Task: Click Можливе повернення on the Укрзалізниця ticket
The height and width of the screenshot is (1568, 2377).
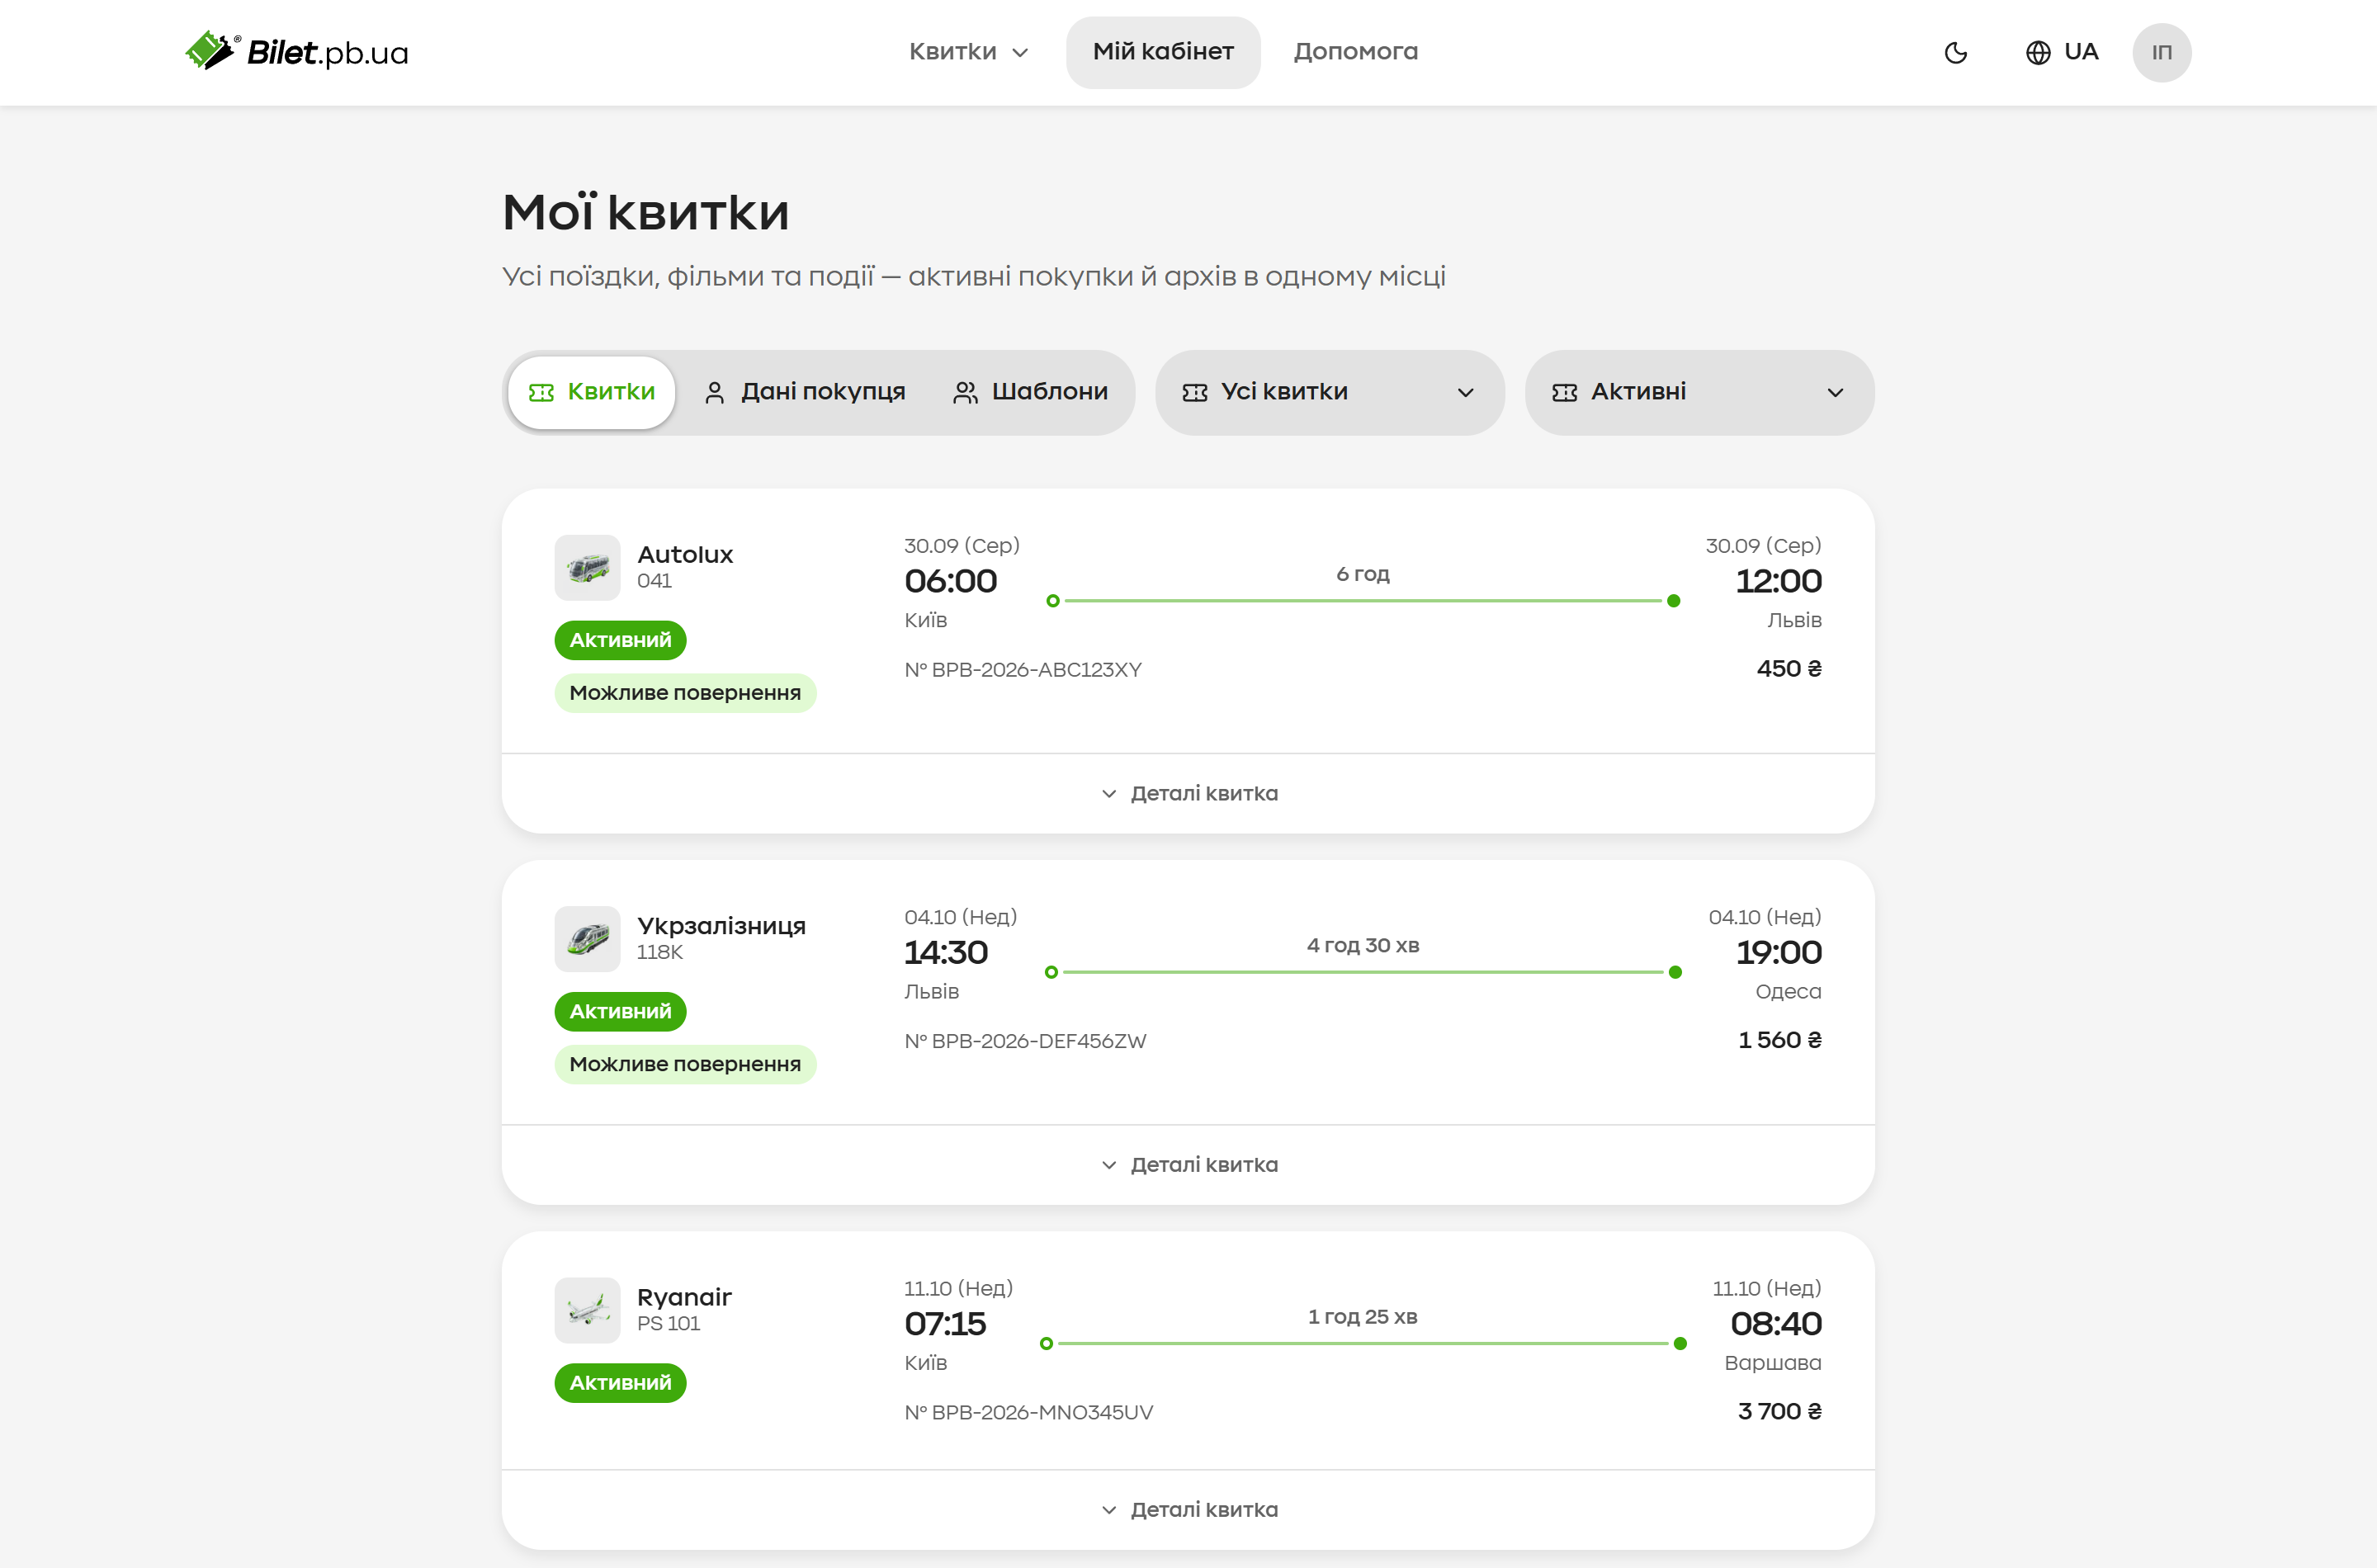Action: pos(685,1064)
